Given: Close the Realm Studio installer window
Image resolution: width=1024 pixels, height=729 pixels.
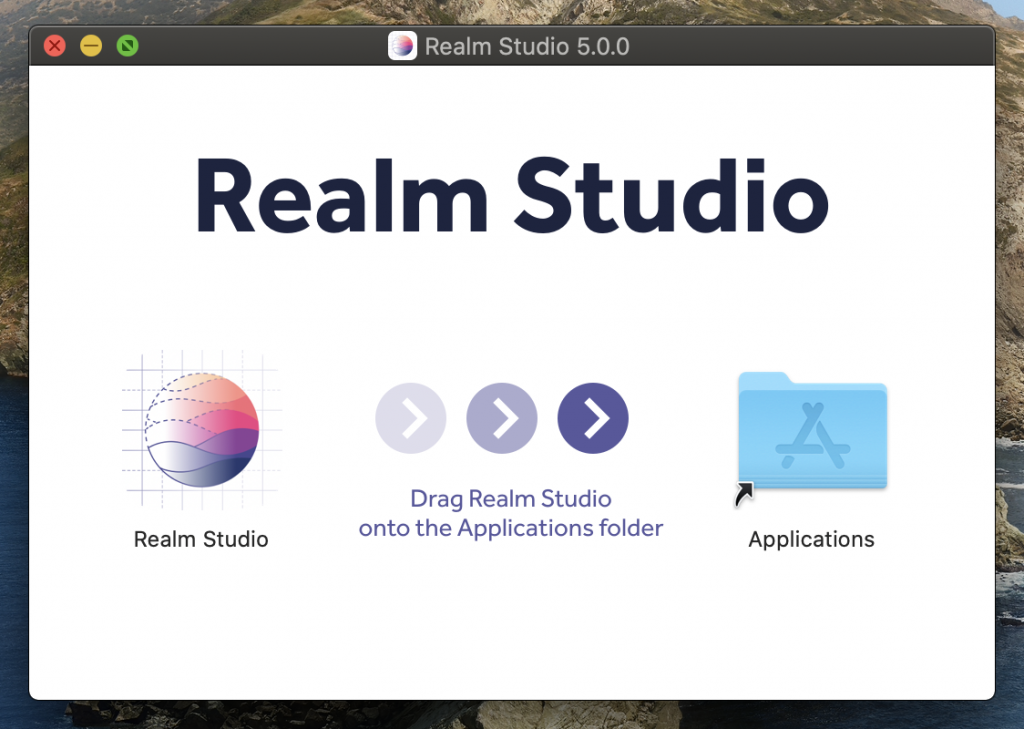Looking at the screenshot, I should 55,46.
